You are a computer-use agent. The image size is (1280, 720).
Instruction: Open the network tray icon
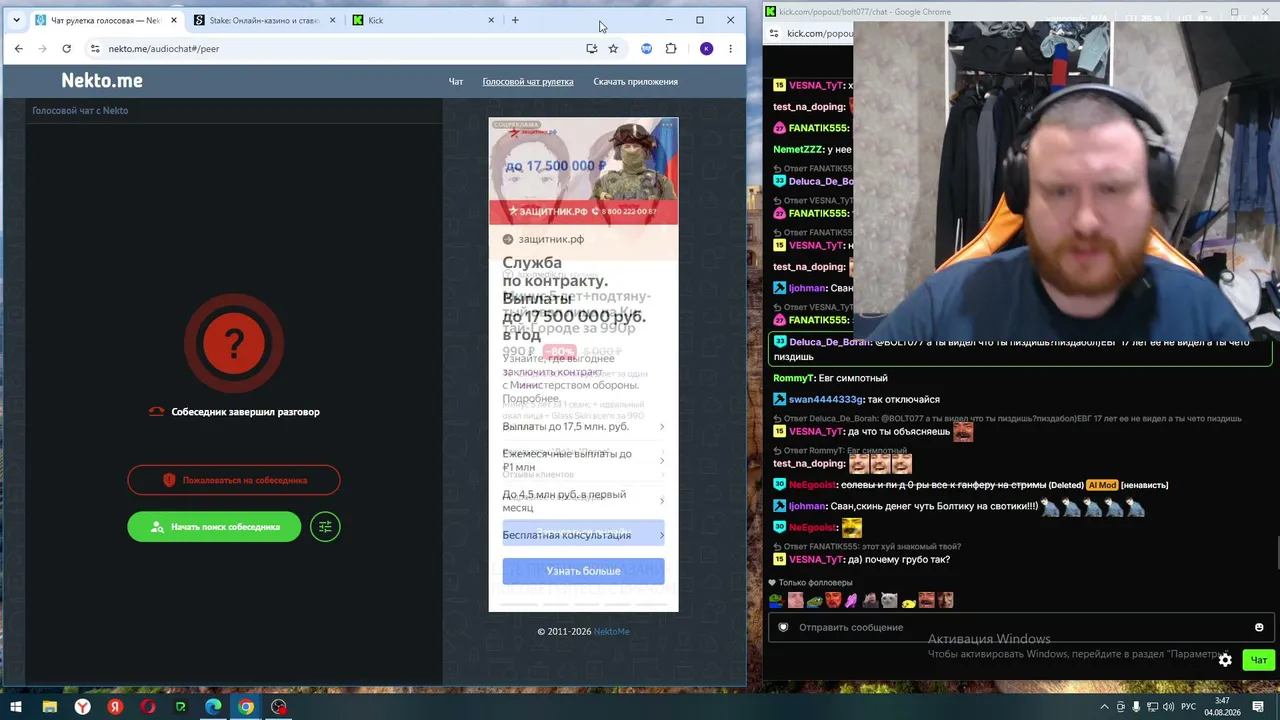tap(1152, 707)
